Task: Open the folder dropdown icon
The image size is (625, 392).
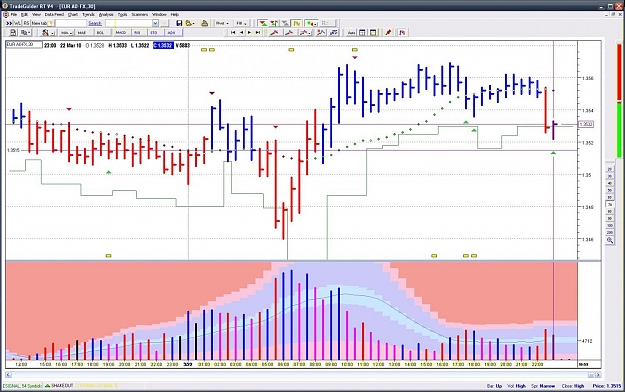Action: point(190,23)
